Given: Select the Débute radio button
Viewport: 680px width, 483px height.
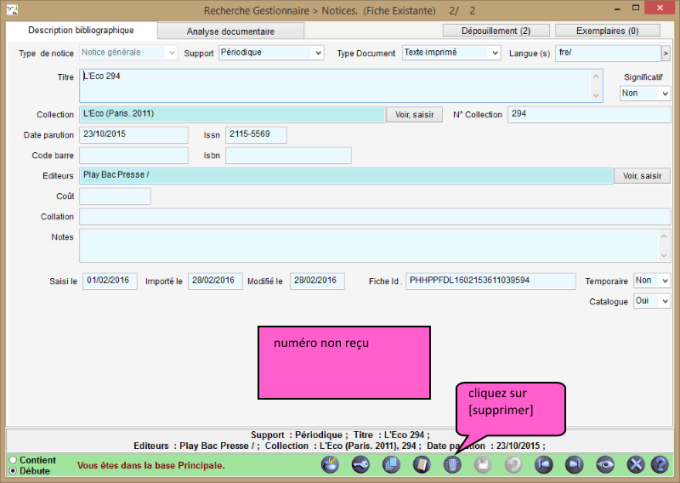Looking at the screenshot, I should click(12, 470).
